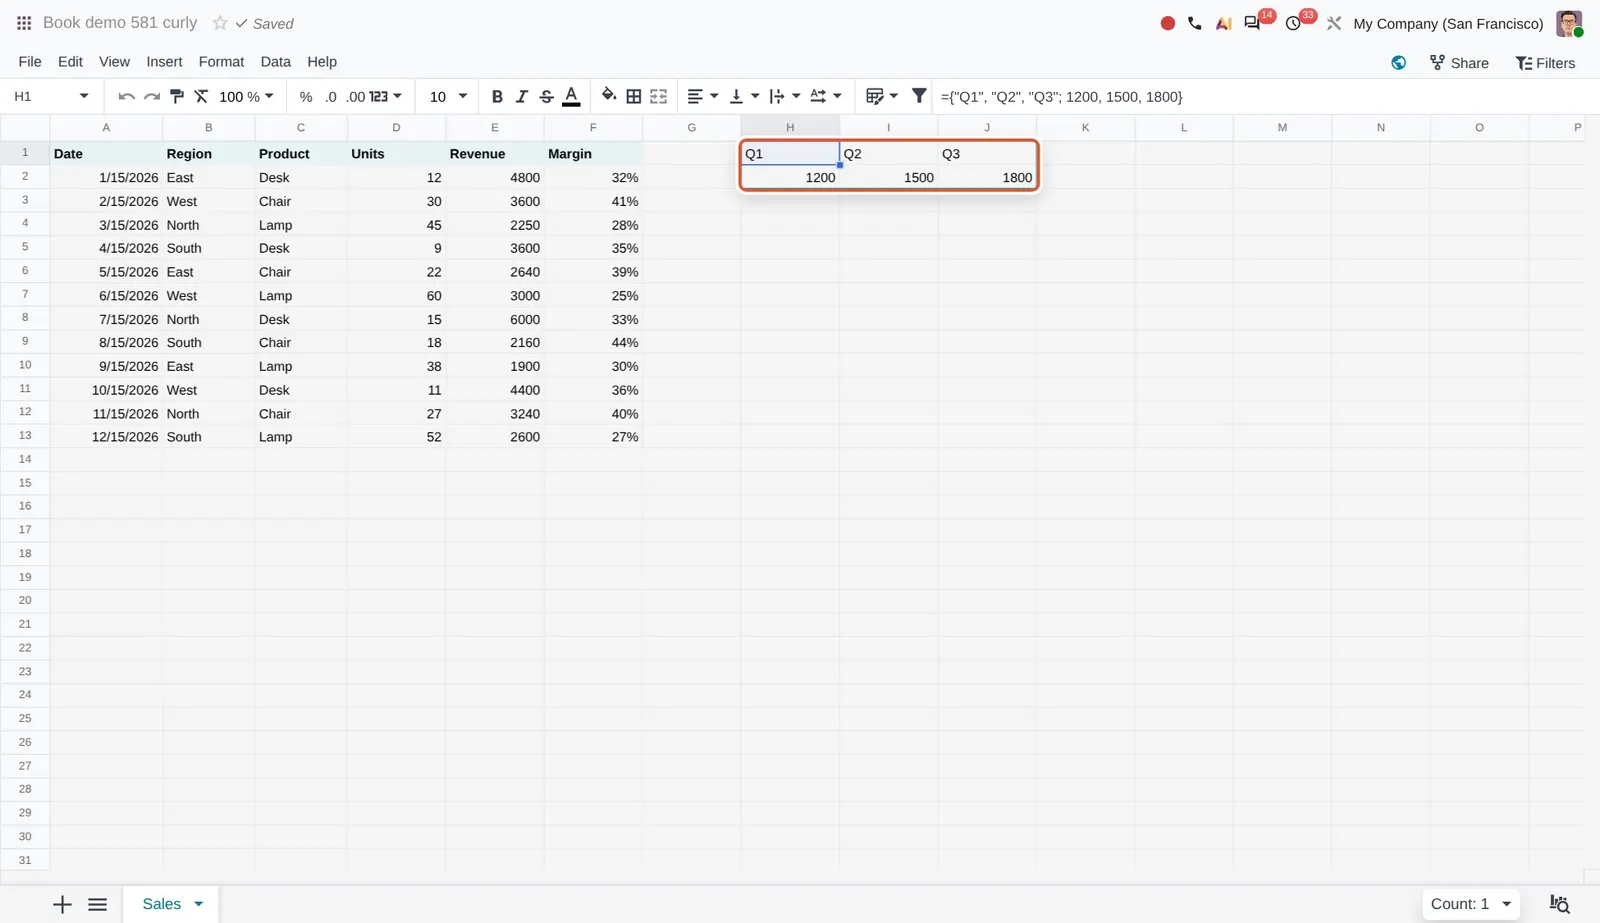
Task: Add a new sheet
Action: click(x=62, y=904)
